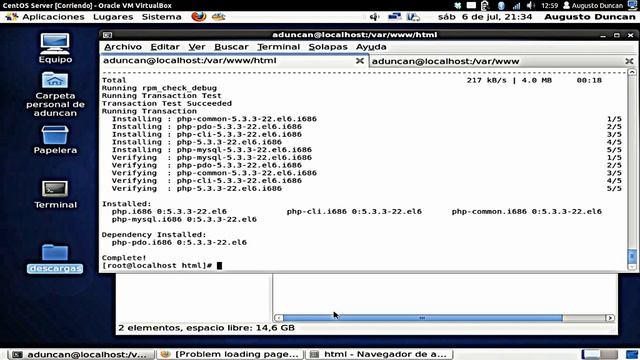Click file browser scrollbar right arrow
Image resolution: width=640 pixels, height=360 pixels.
tap(610, 318)
